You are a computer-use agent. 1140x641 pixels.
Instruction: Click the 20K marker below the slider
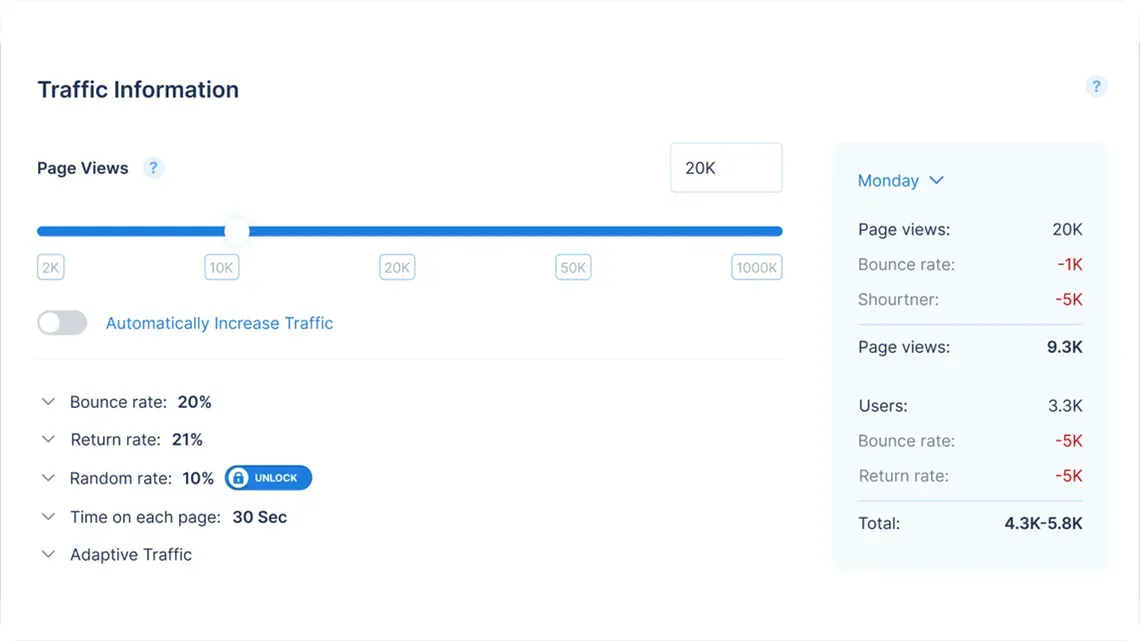point(396,267)
